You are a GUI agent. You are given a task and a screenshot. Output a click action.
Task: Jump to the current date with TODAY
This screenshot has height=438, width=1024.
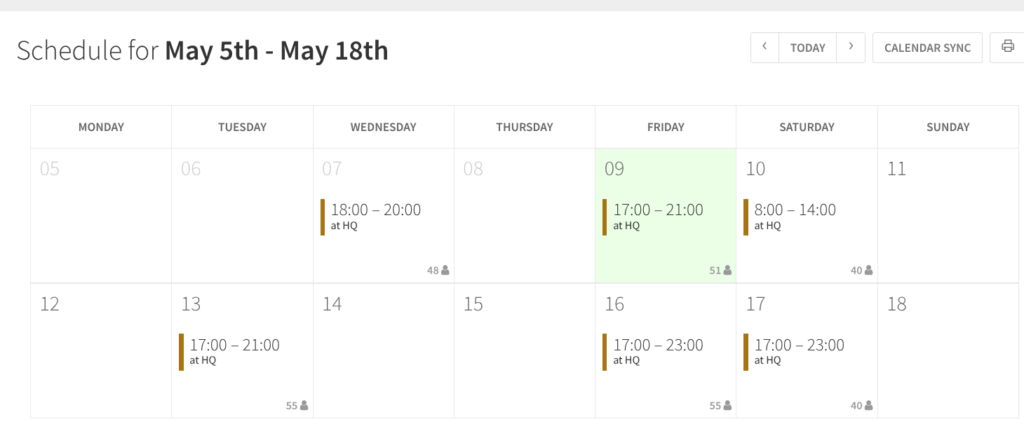click(x=808, y=48)
